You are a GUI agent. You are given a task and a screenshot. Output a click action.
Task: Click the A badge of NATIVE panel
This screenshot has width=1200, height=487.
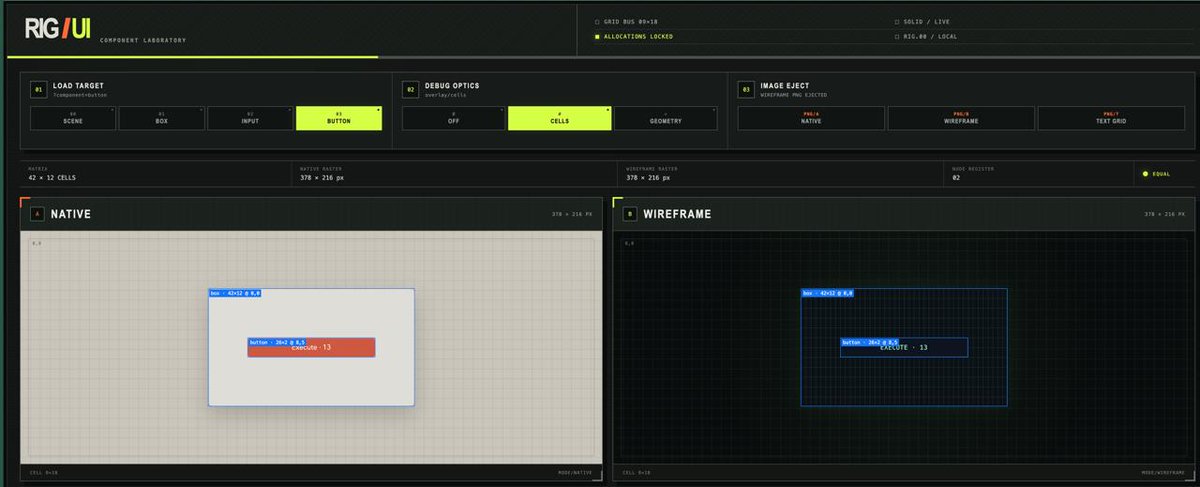pyautogui.click(x=37, y=214)
